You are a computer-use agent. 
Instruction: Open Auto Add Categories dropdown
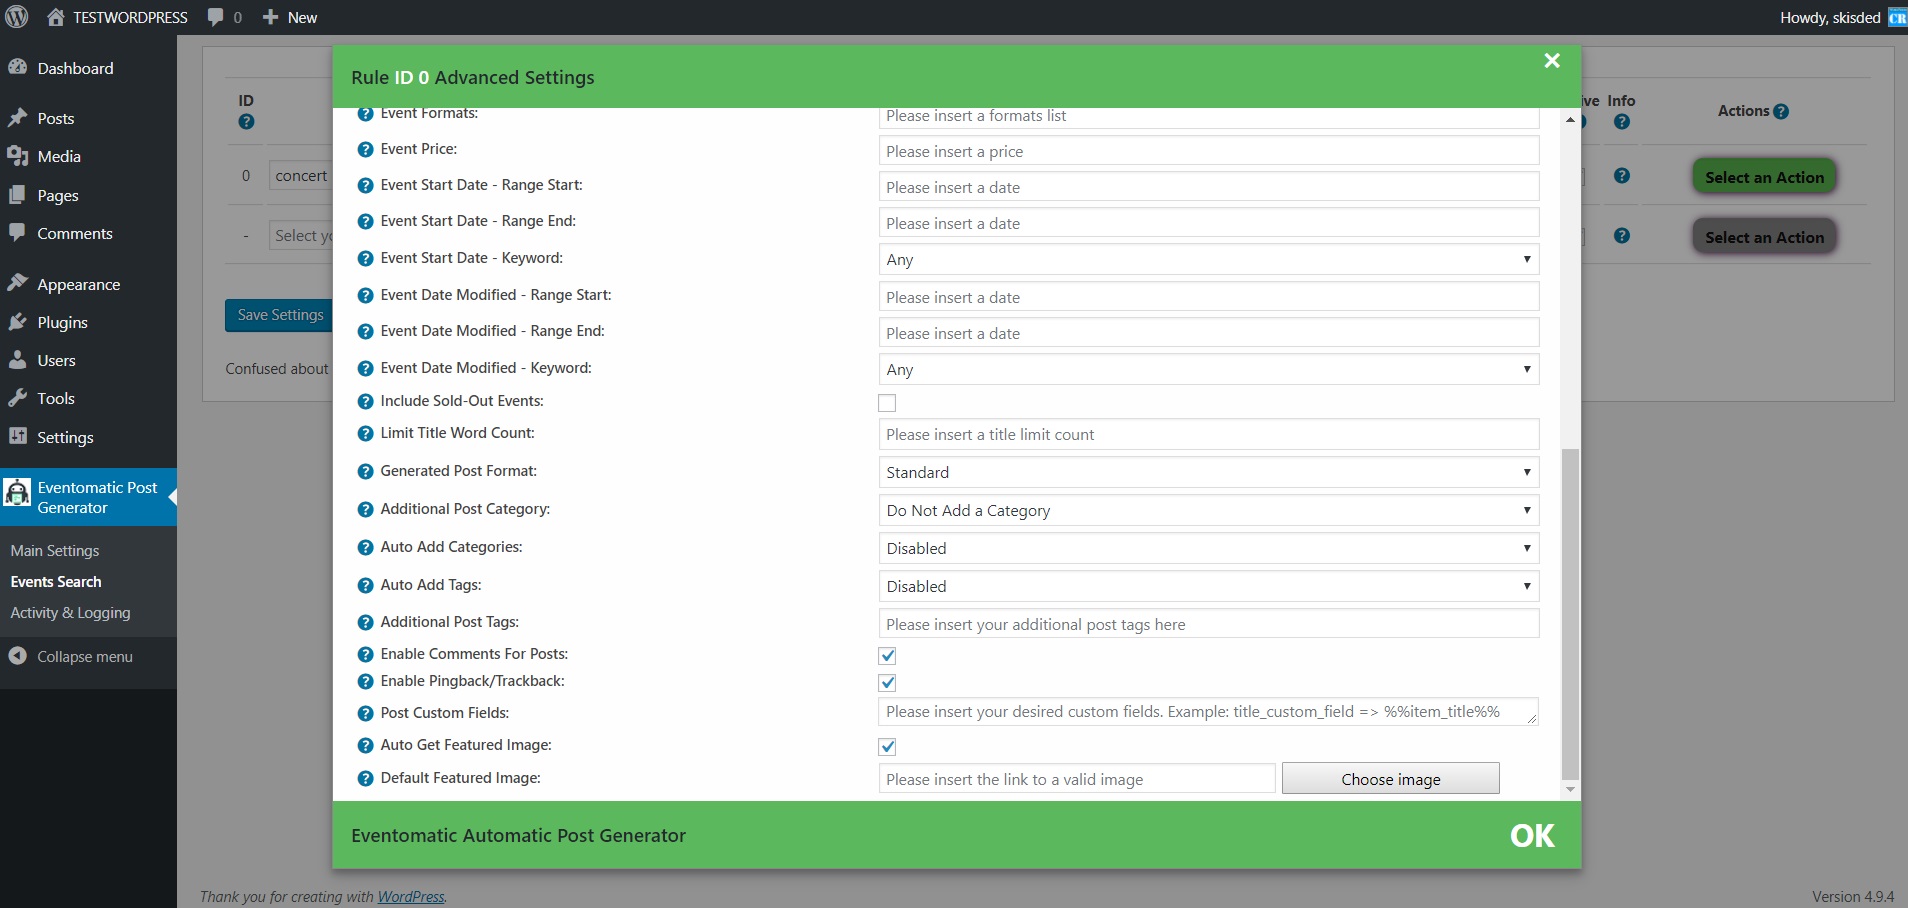pyautogui.click(x=1208, y=548)
